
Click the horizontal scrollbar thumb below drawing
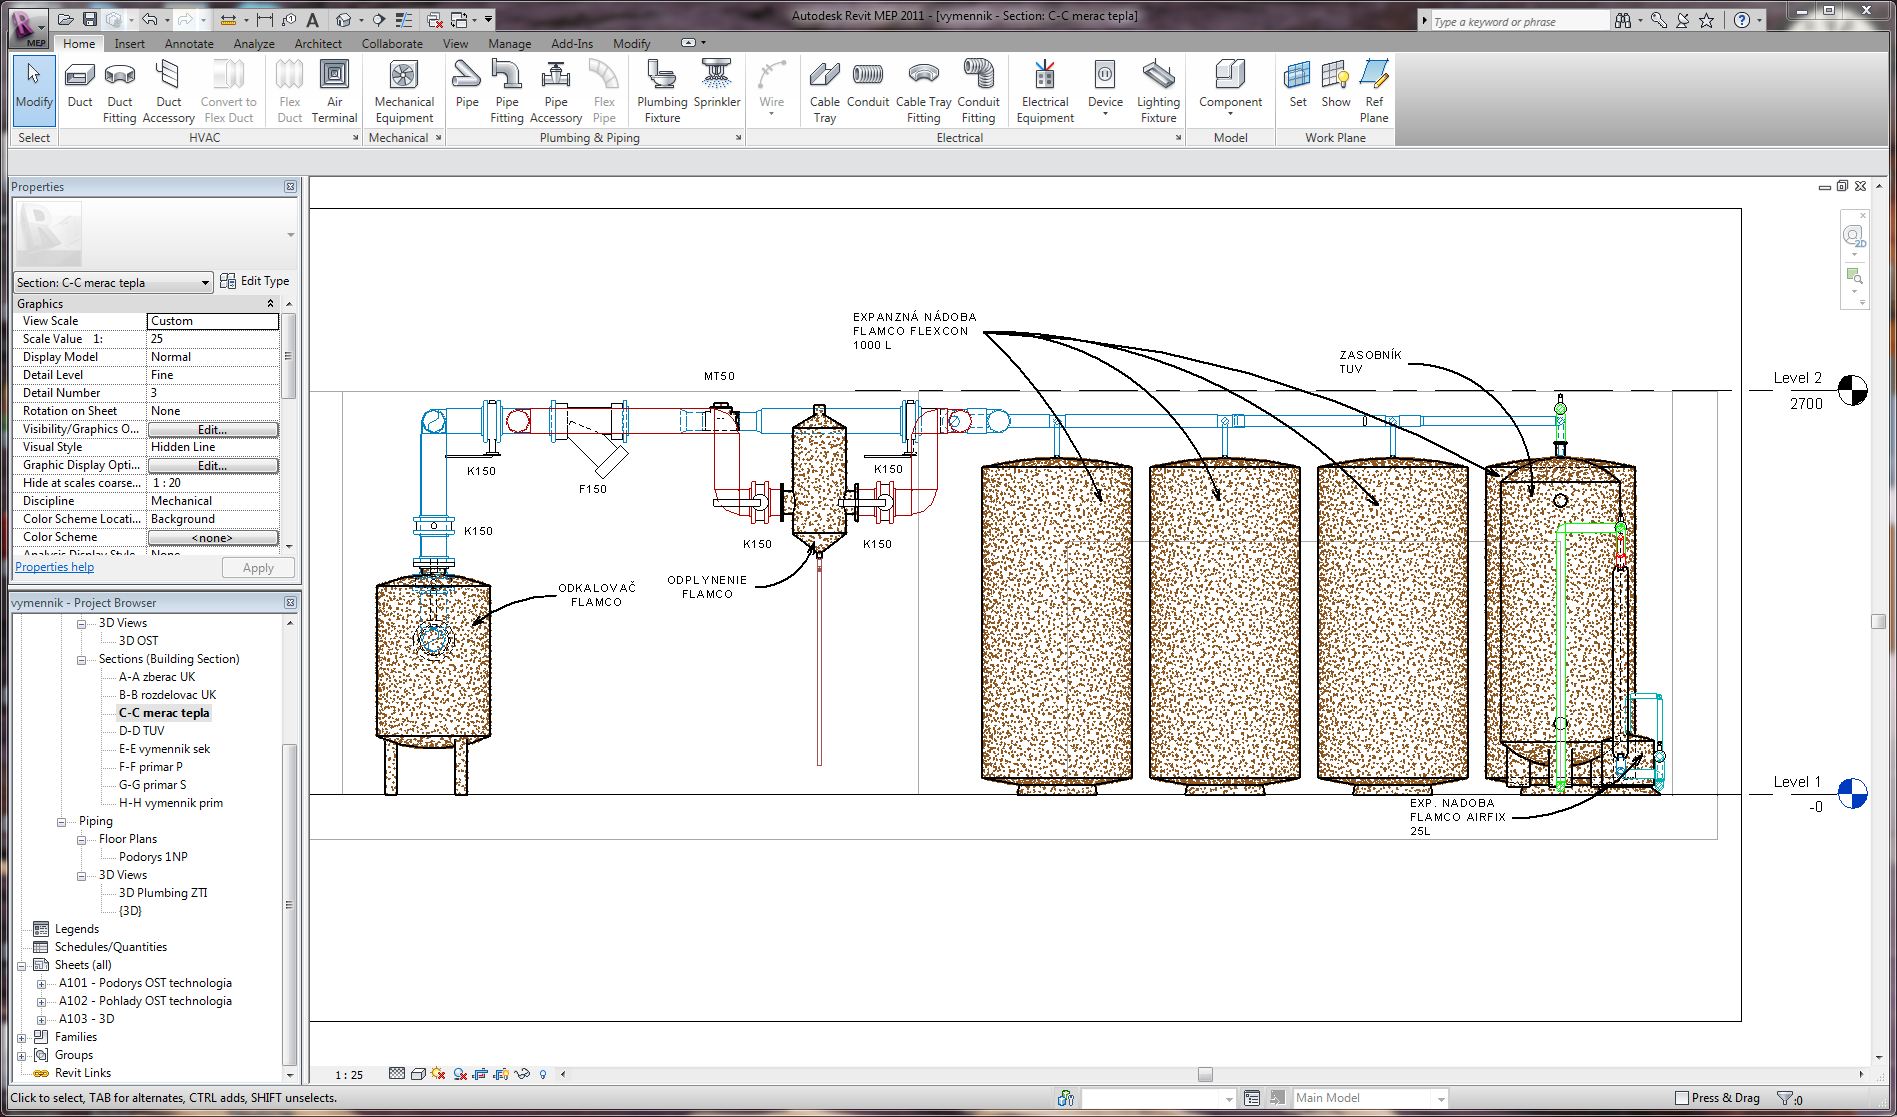click(x=1205, y=1075)
